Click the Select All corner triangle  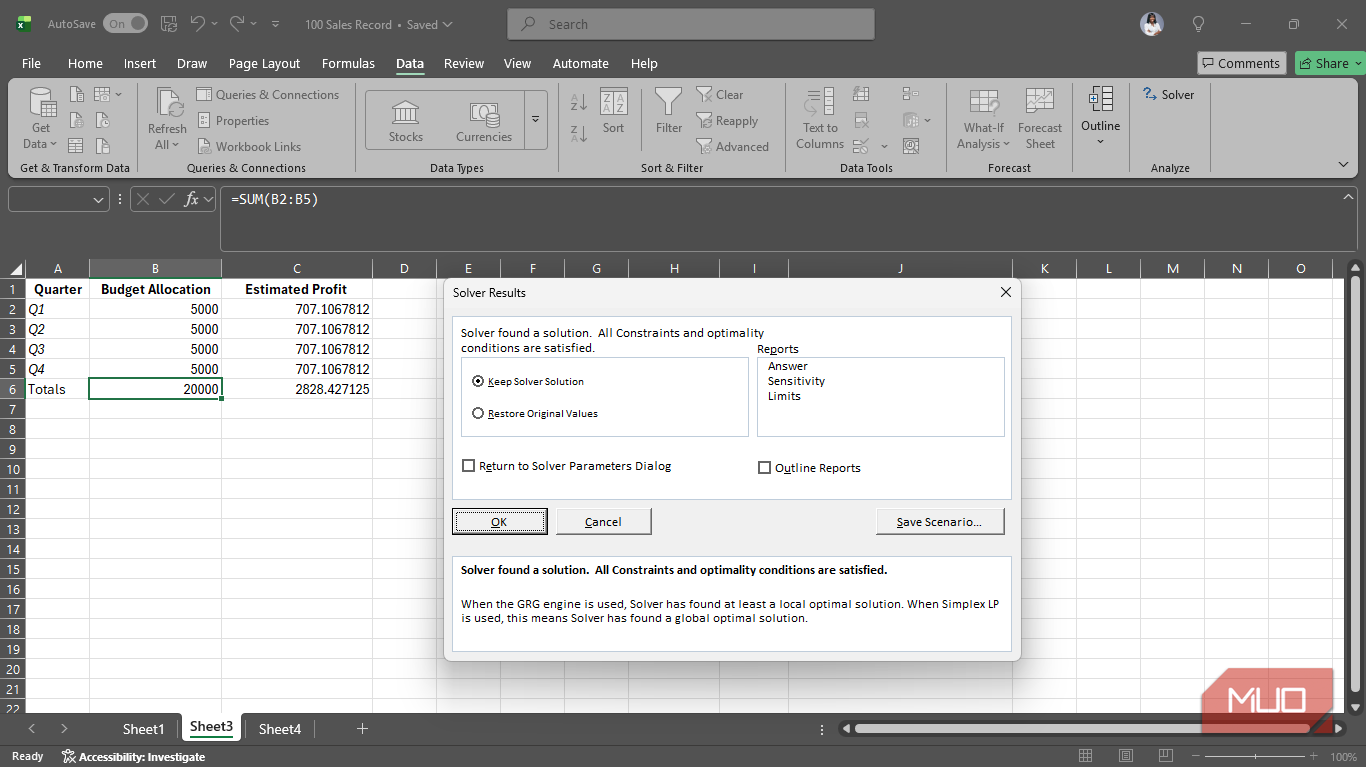tap(16, 269)
